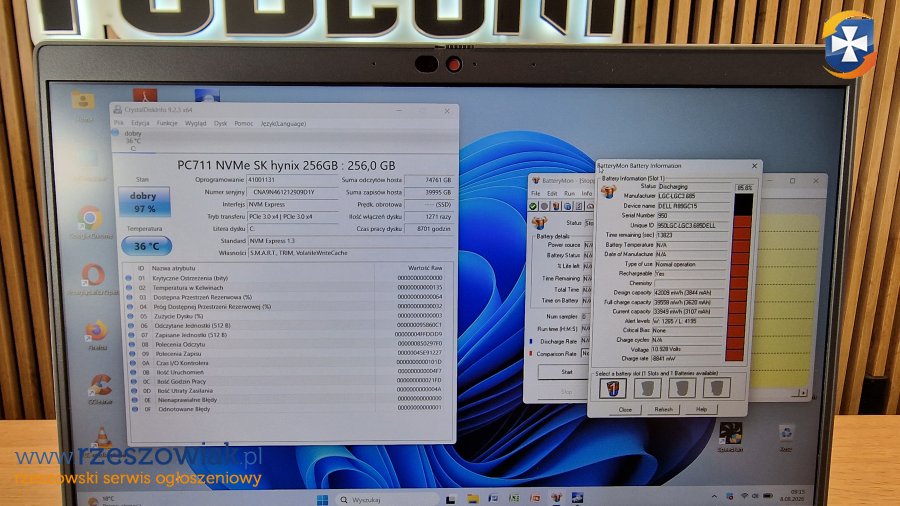Click the Polecenia Odczytu row
Viewport: 900px width, 506px height.
[x=289, y=344]
